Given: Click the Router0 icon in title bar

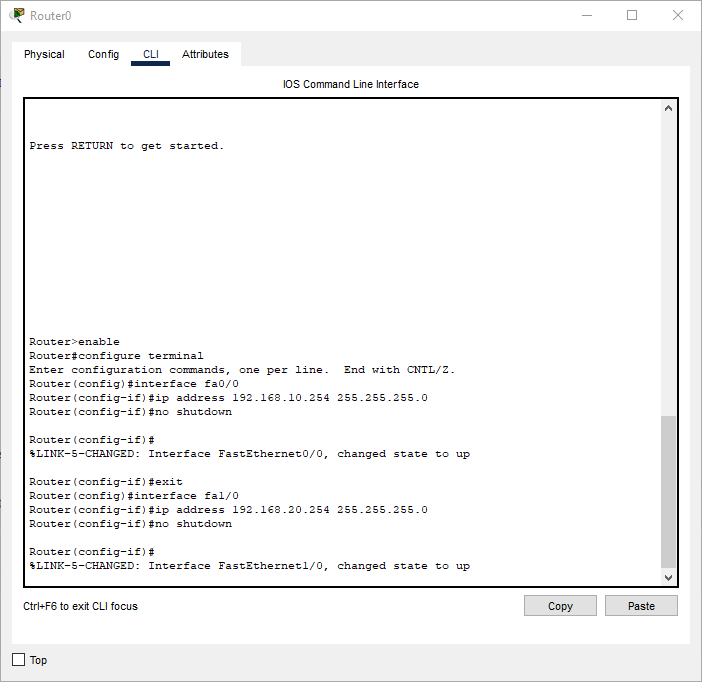Looking at the screenshot, I should tap(17, 15).
